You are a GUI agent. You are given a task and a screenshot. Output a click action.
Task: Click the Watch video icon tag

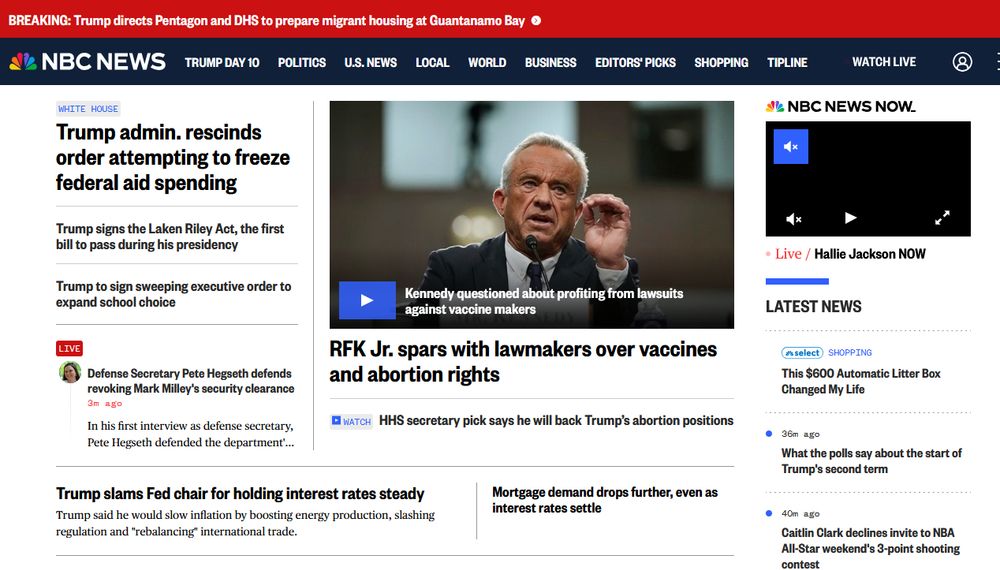[351, 421]
